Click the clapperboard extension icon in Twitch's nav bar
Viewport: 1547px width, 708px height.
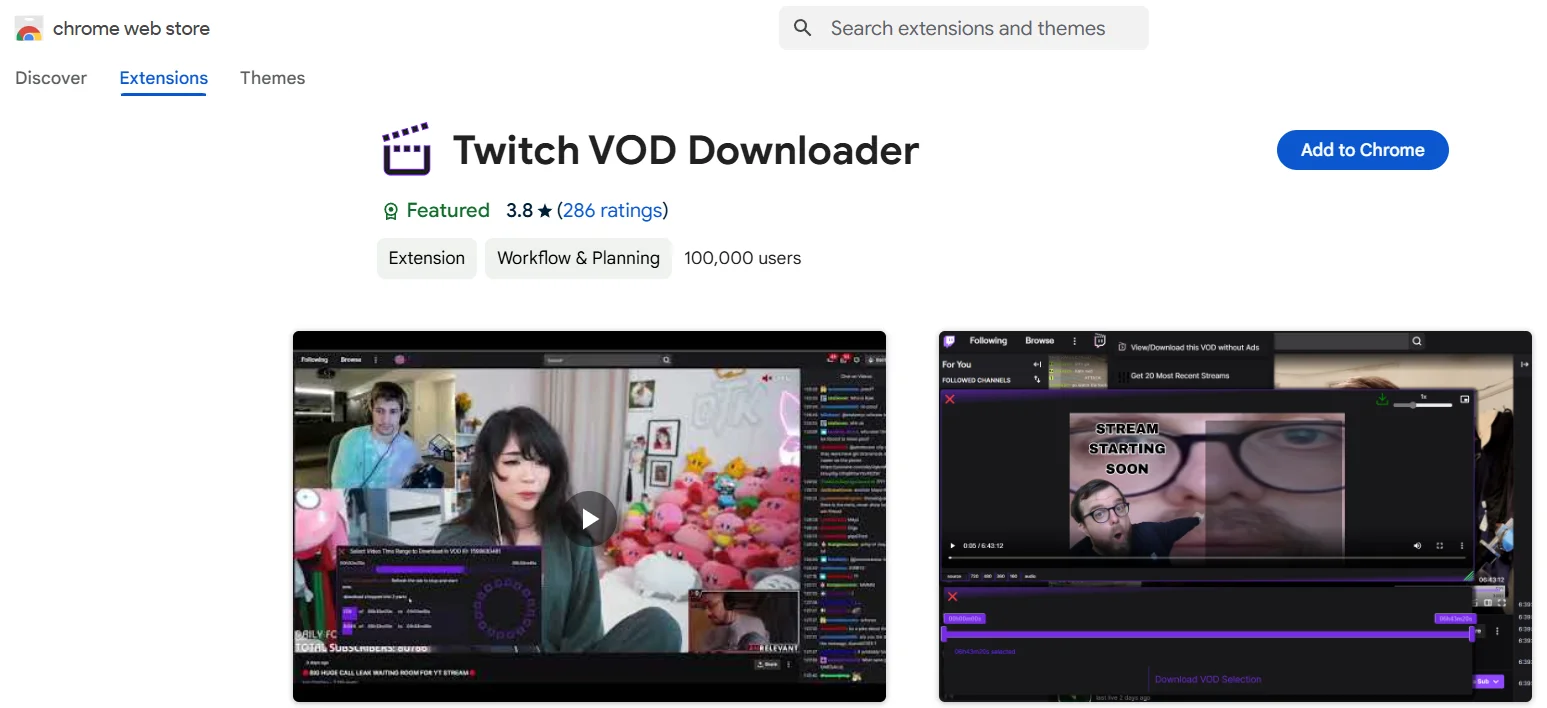(x=1098, y=340)
